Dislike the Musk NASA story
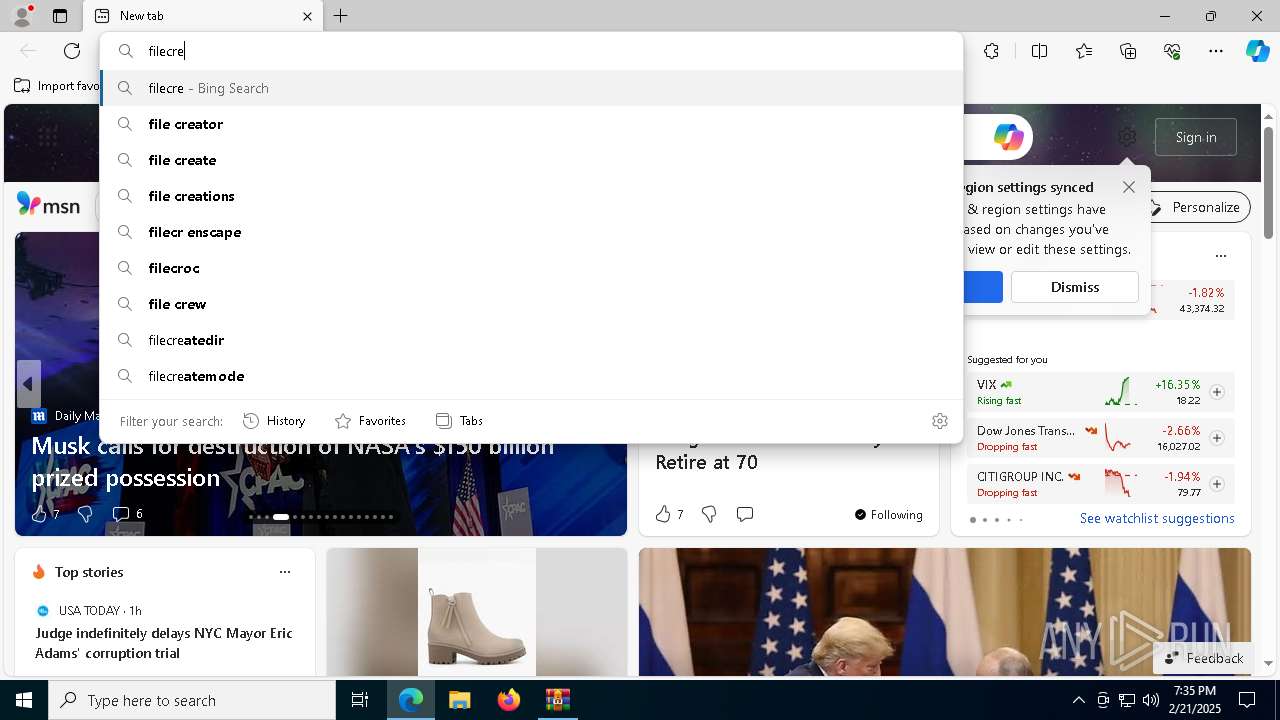The image size is (1280, 720). 85,514
